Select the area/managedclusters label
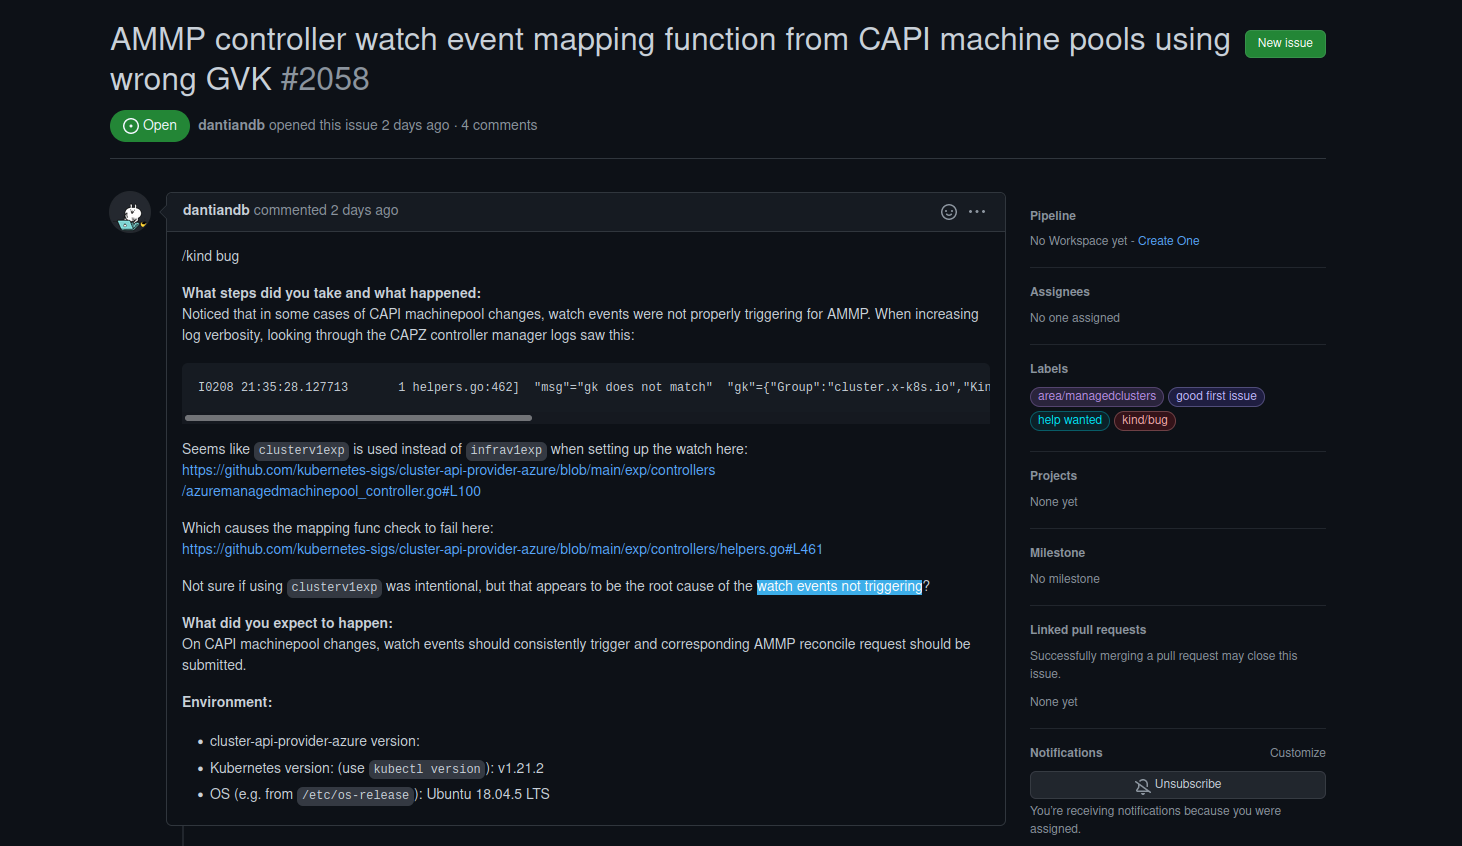This screenshot has width=1462, height=846. pyautogui.click(x=1096, y=397)
